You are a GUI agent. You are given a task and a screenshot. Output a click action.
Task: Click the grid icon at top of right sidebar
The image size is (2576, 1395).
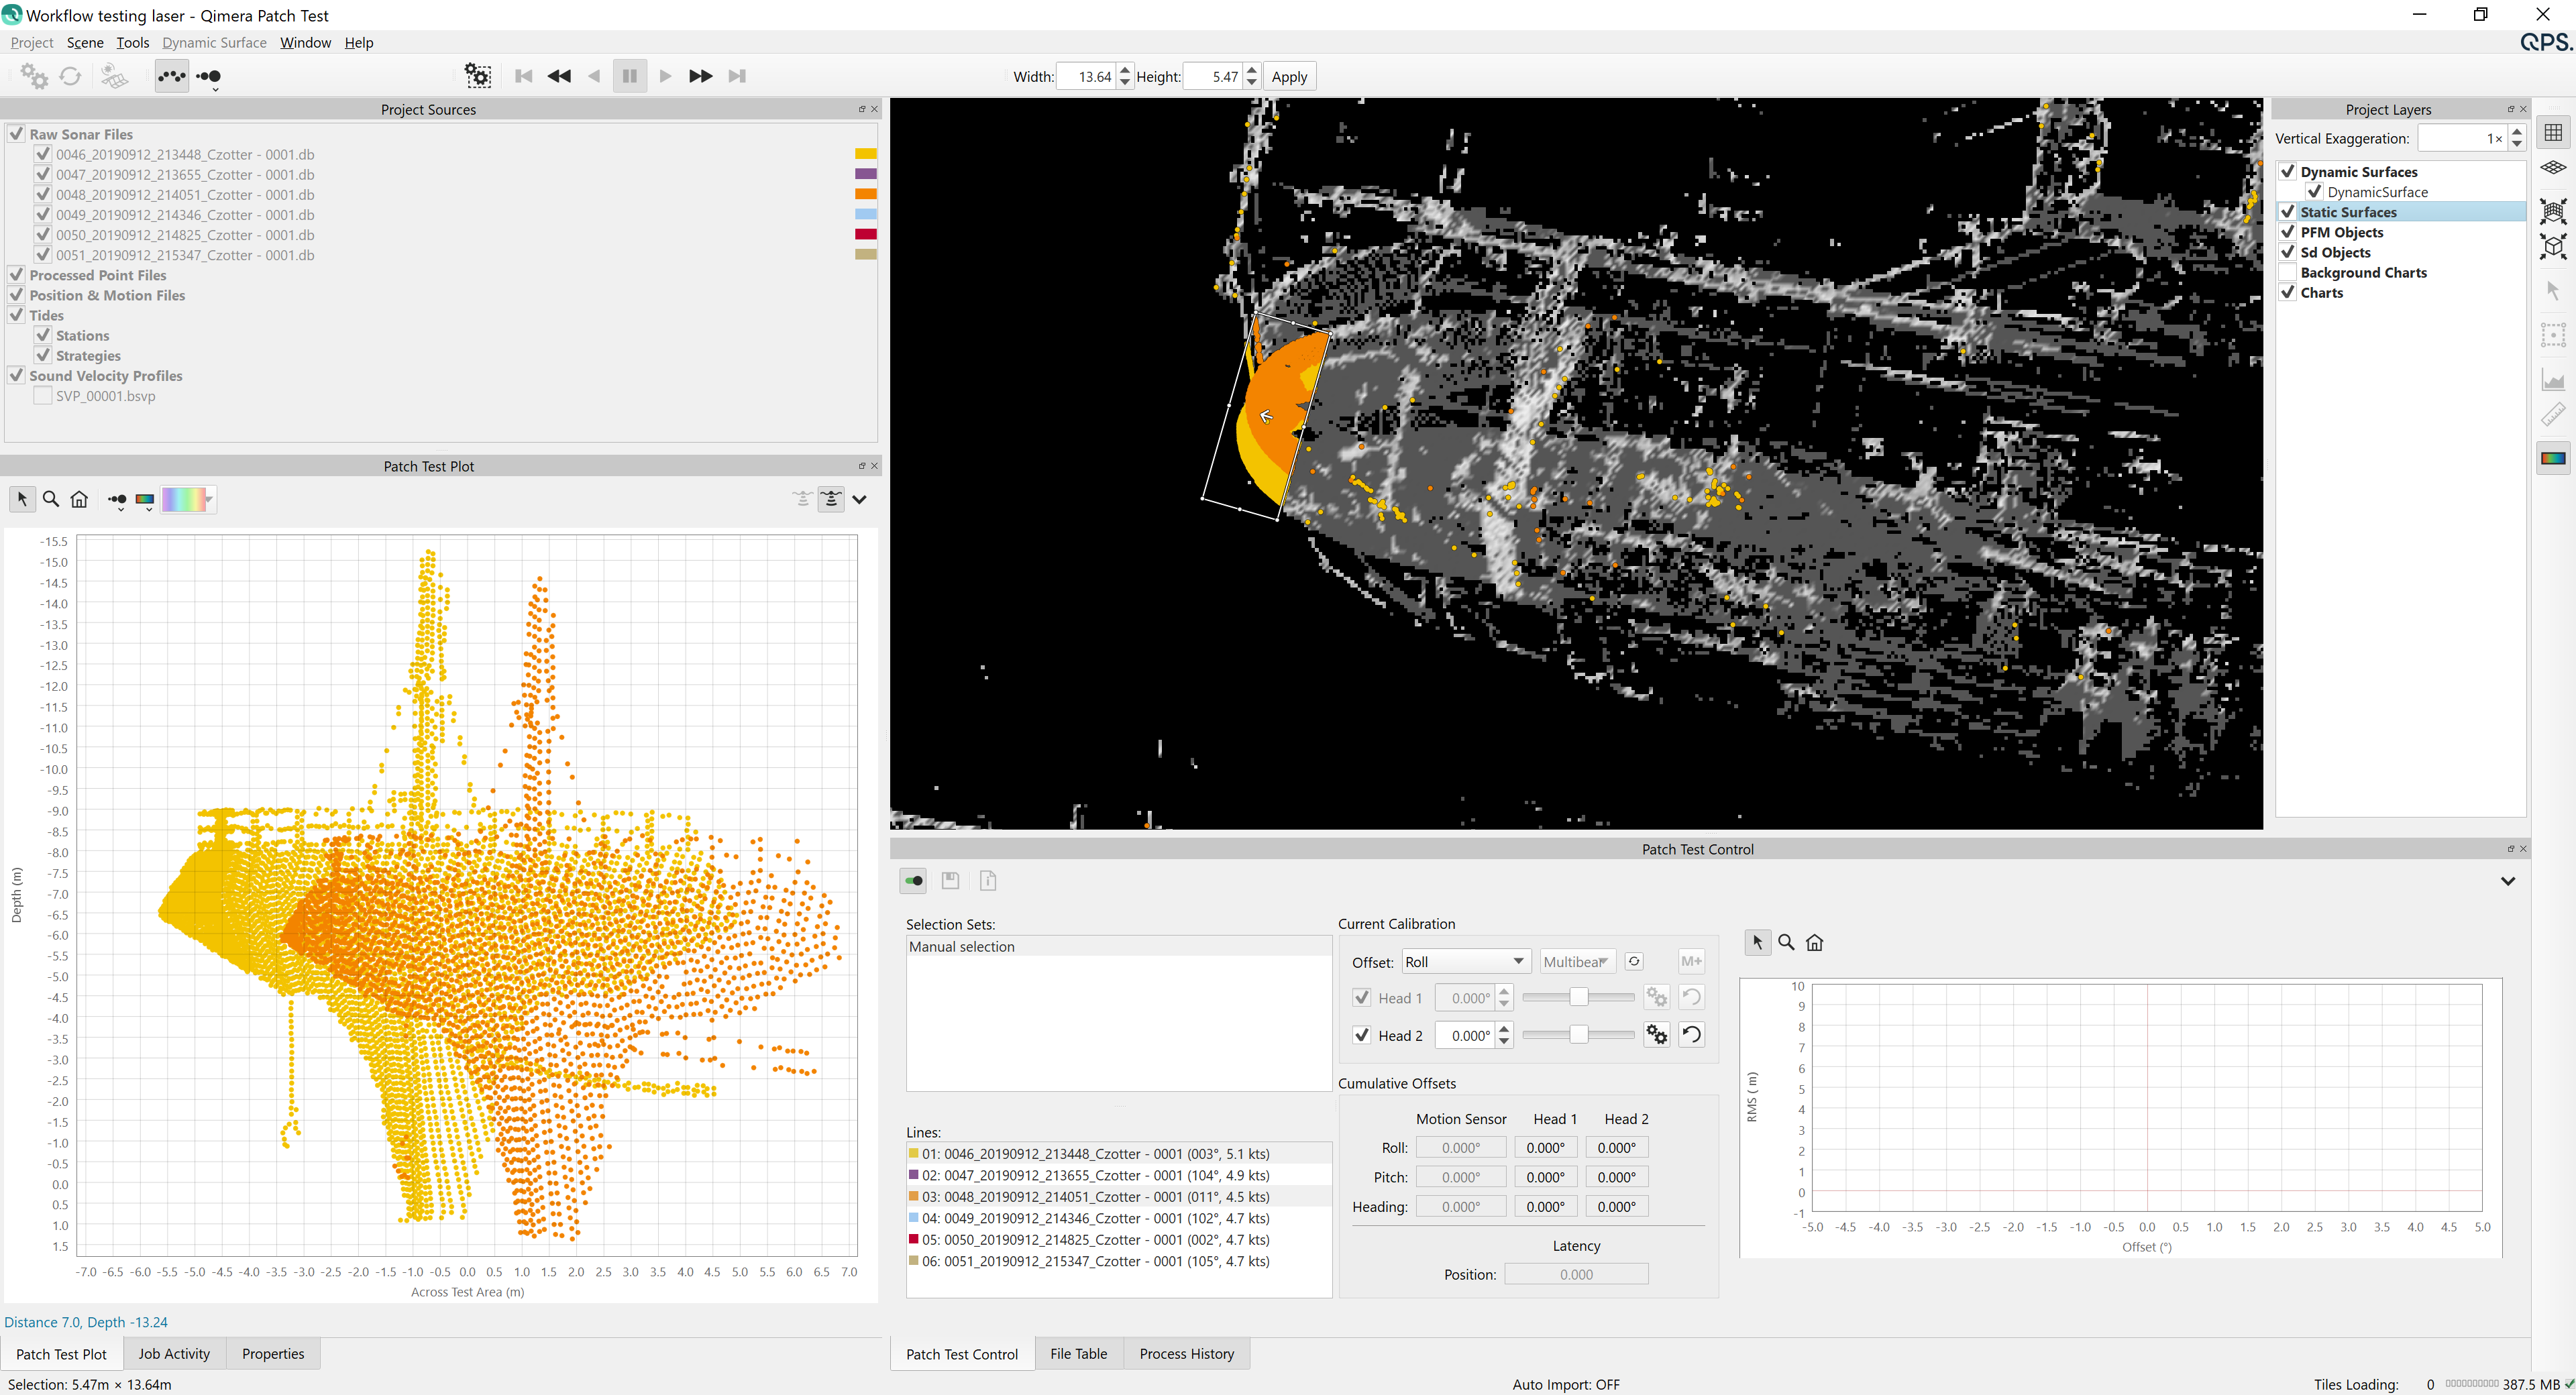coord(2553,133)
